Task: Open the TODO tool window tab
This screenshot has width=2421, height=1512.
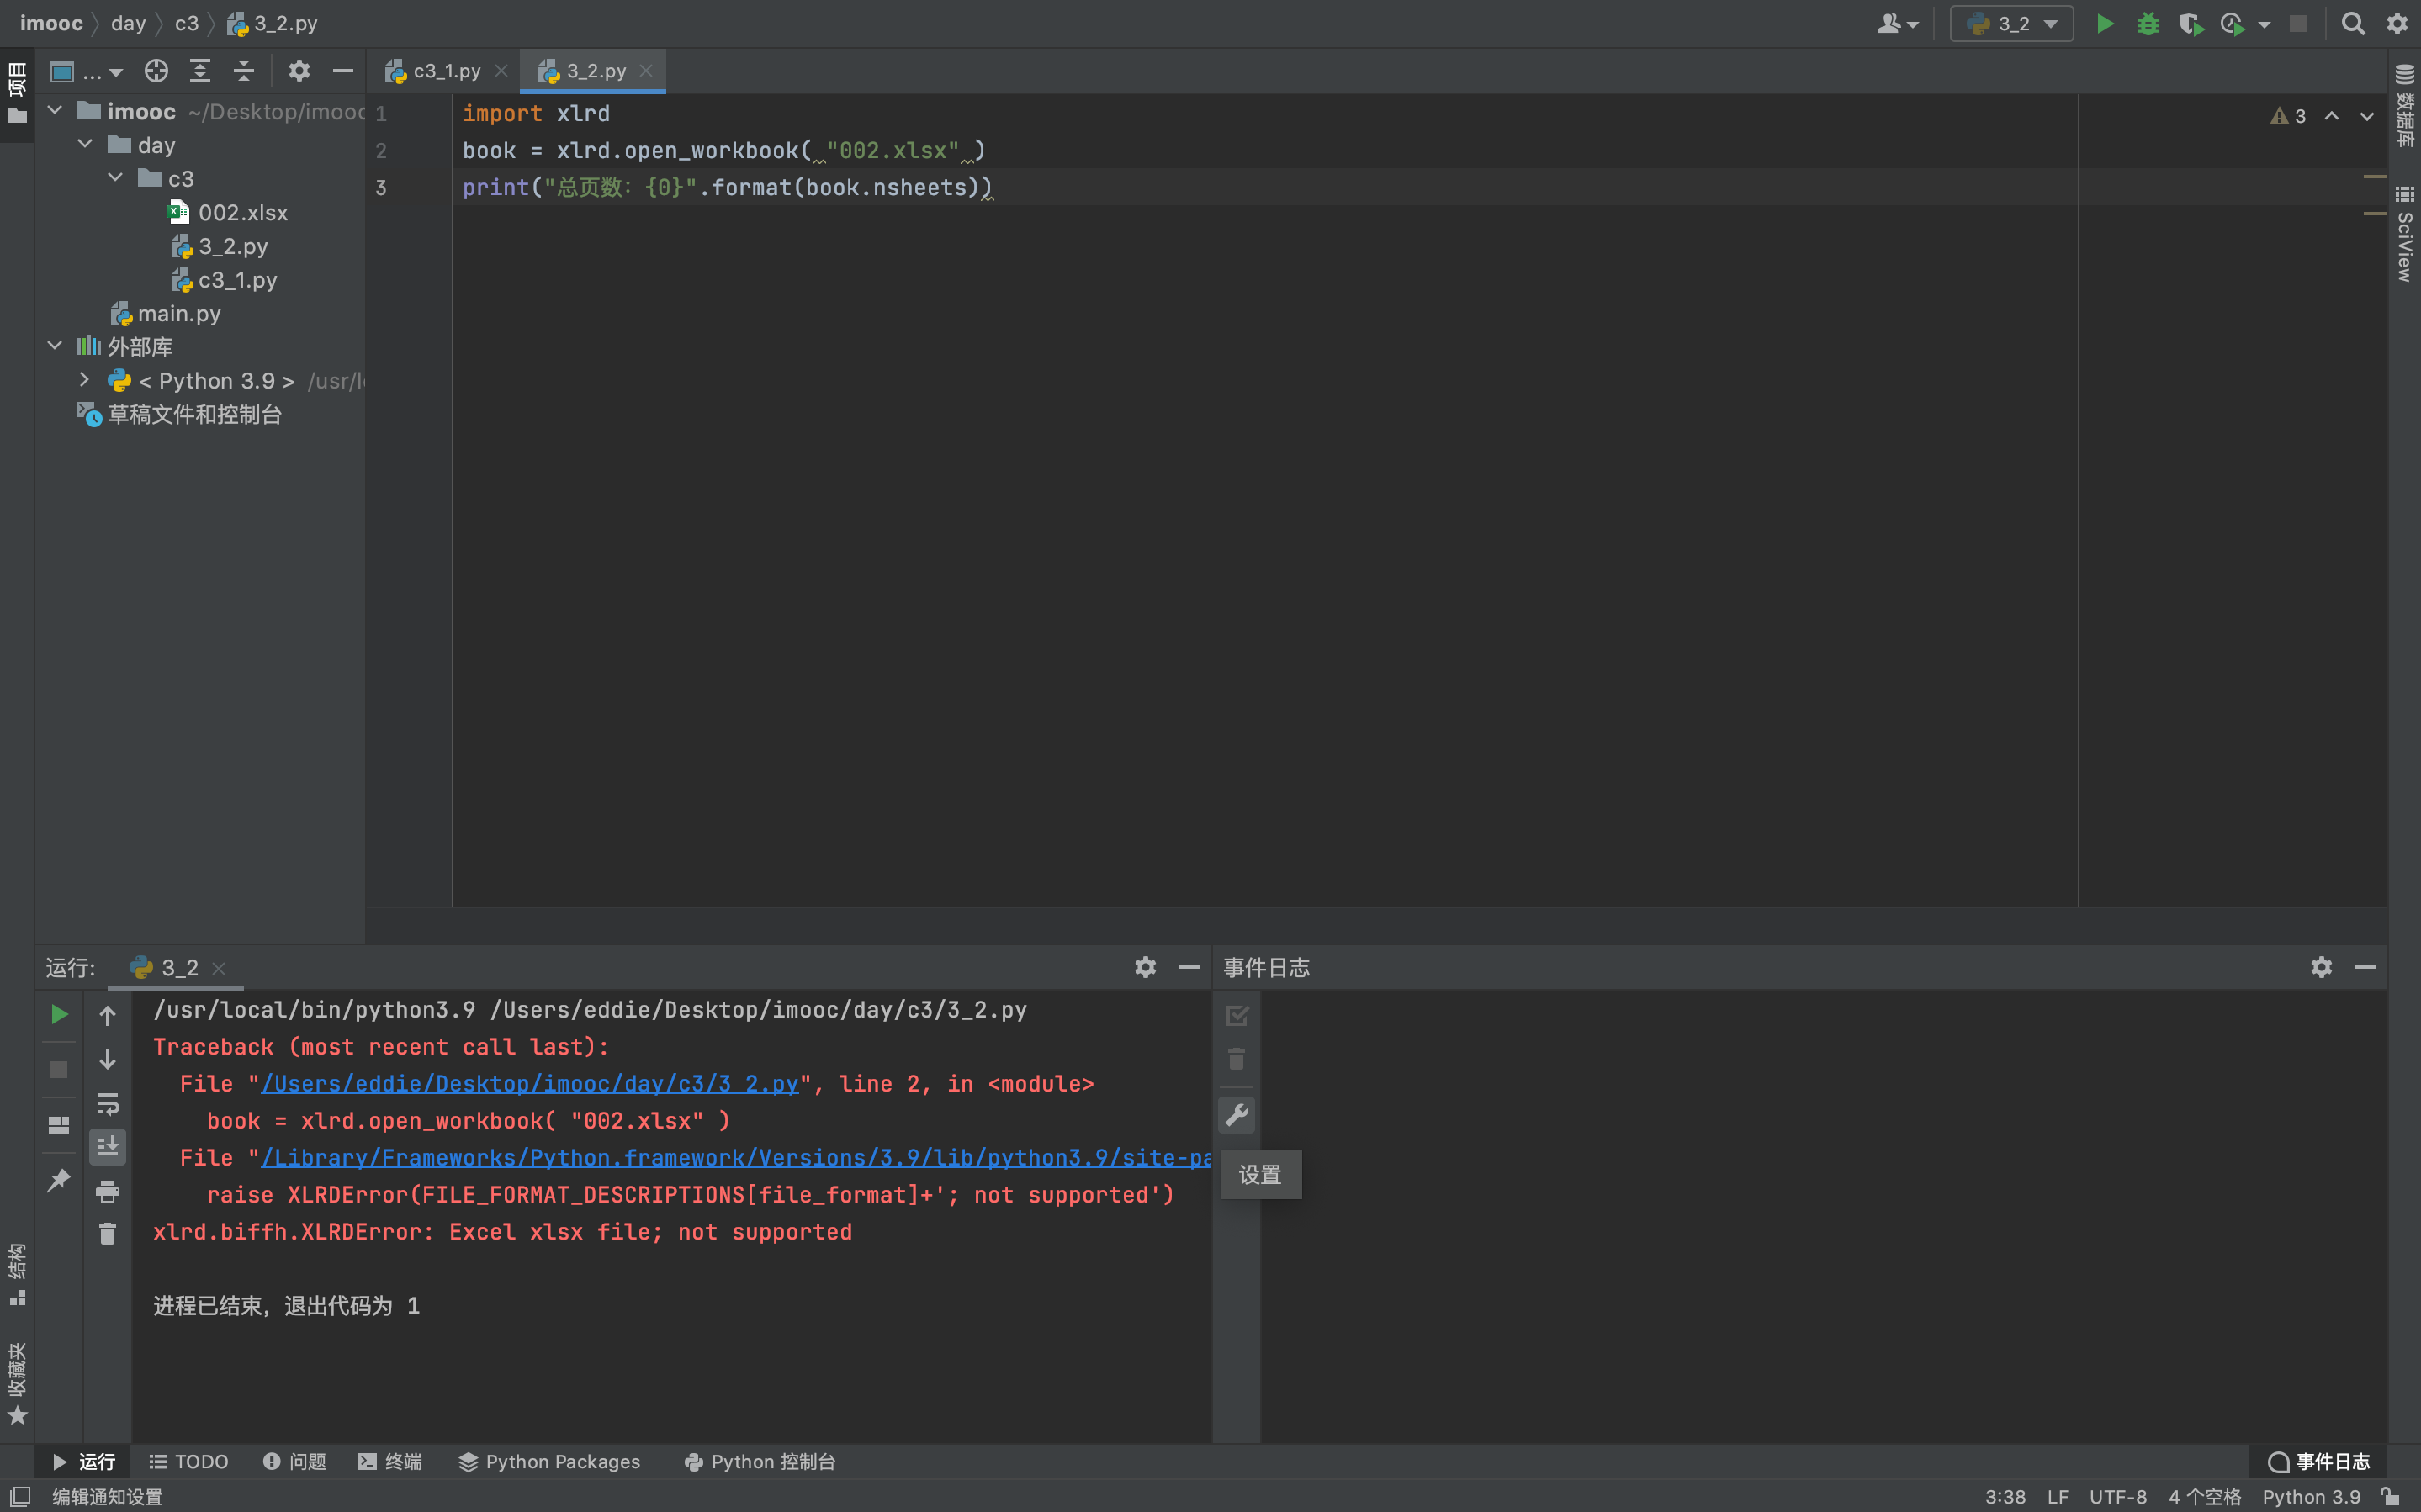Action: pos(189,1462)
